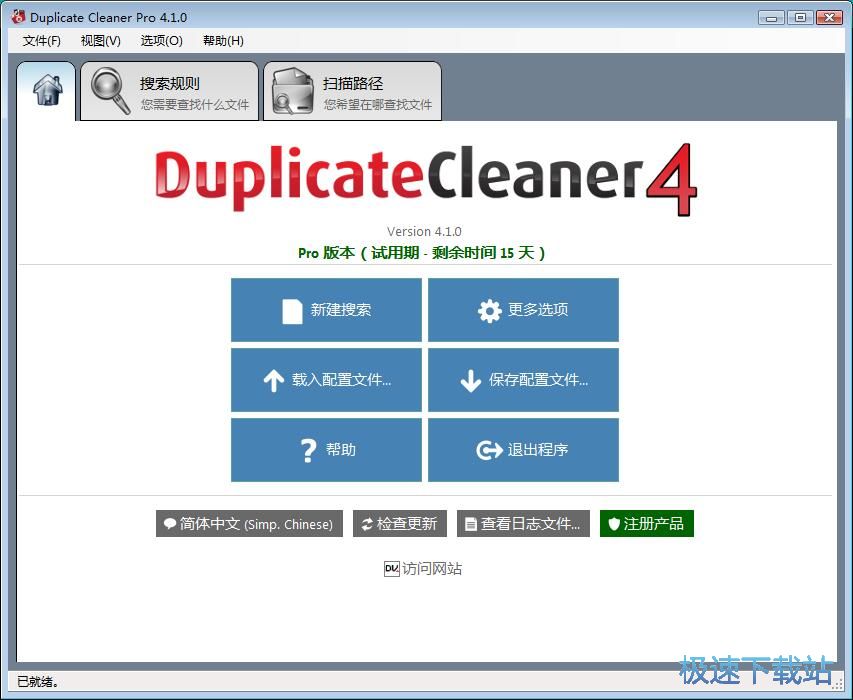853x700 pixels.
Task: Click 保存配置文件... tile
Action: (523, 380)
